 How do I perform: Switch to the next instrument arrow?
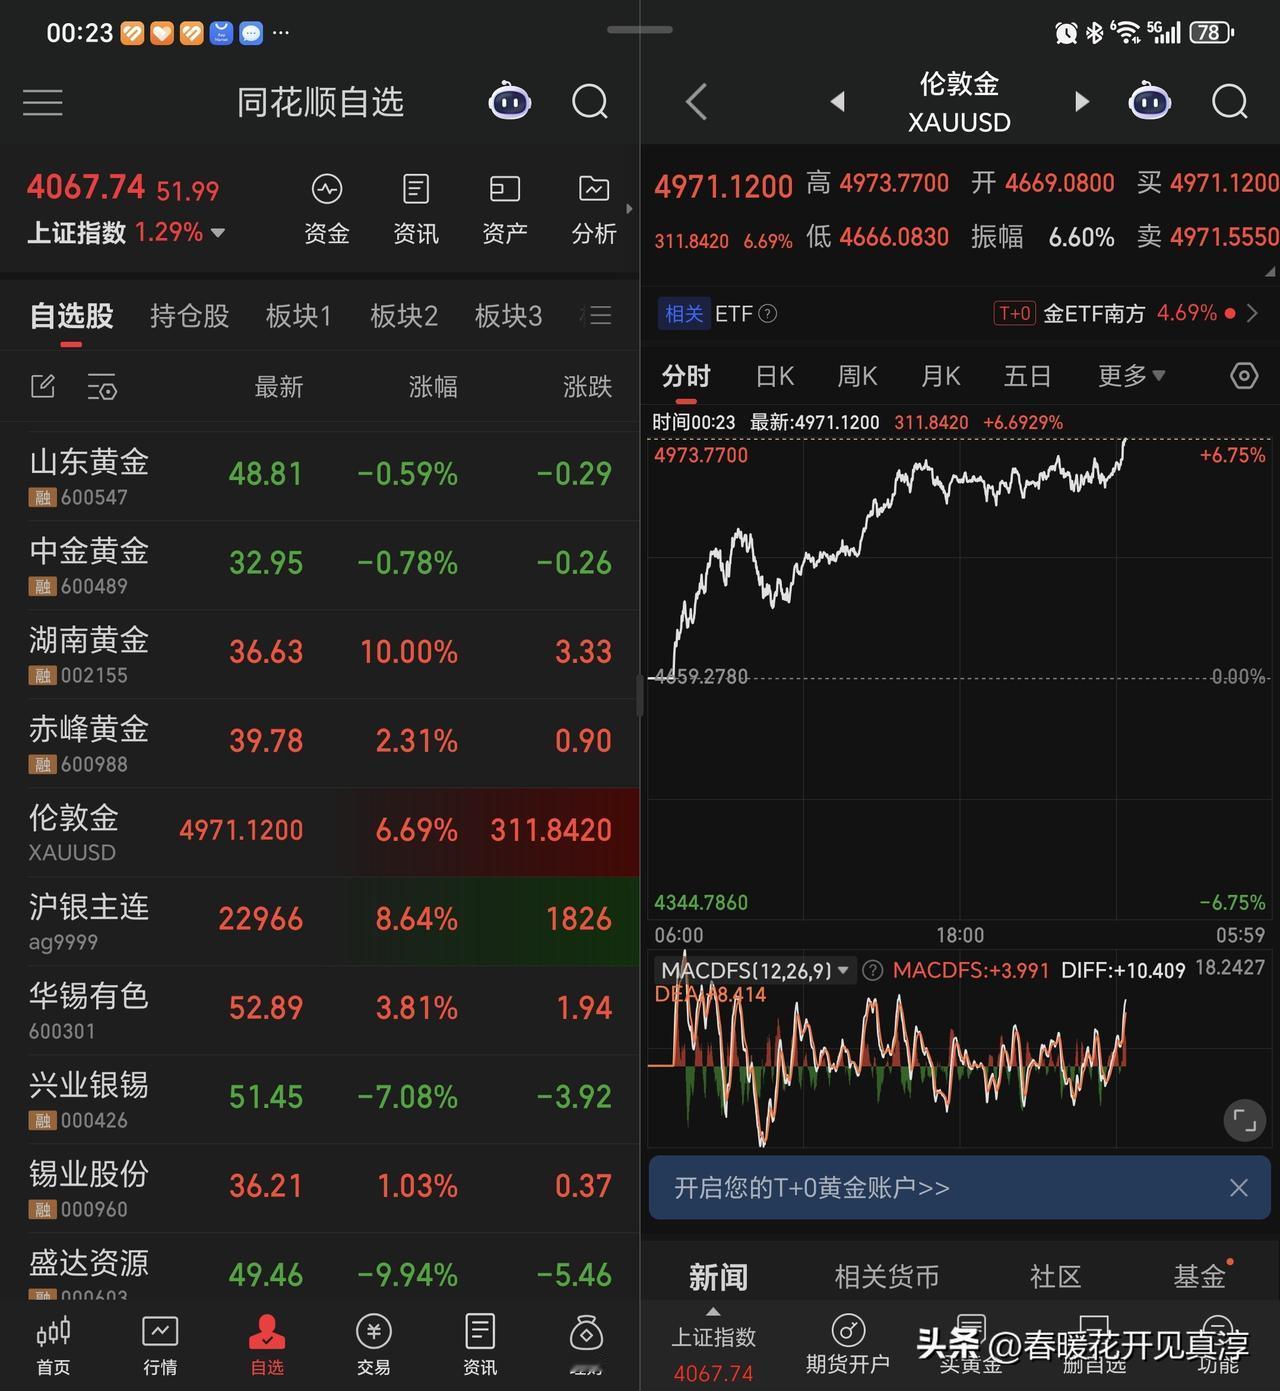tap(1081, 102)
